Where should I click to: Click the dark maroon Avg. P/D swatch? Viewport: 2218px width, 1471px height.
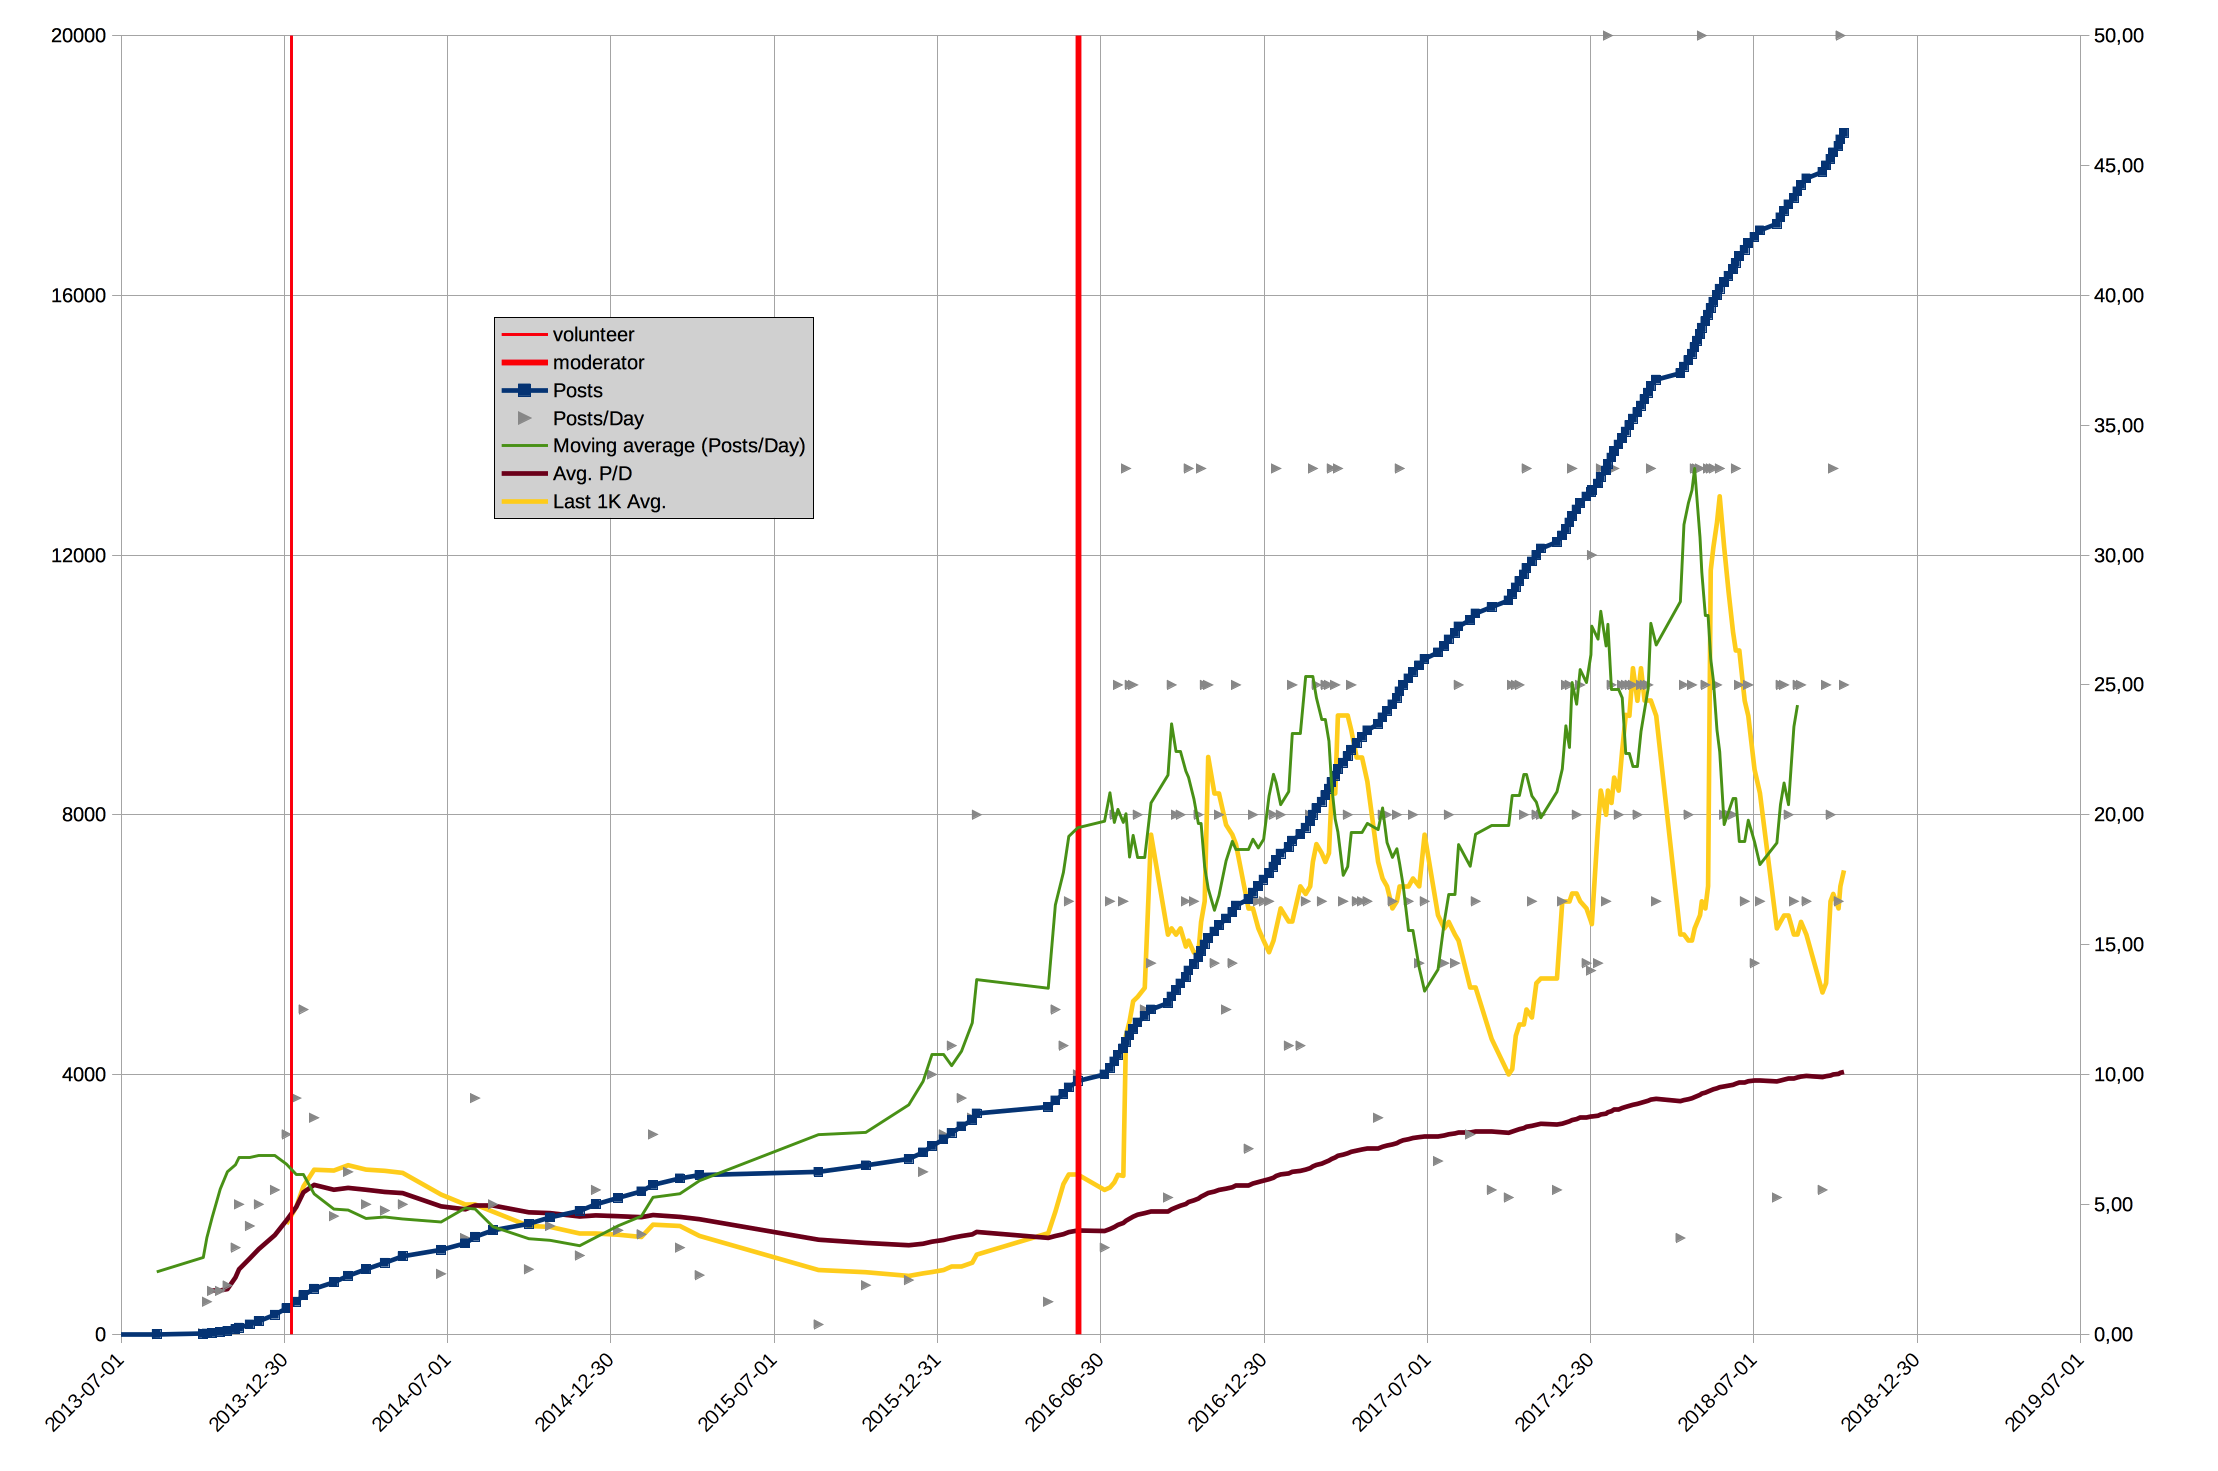[524, 473]
